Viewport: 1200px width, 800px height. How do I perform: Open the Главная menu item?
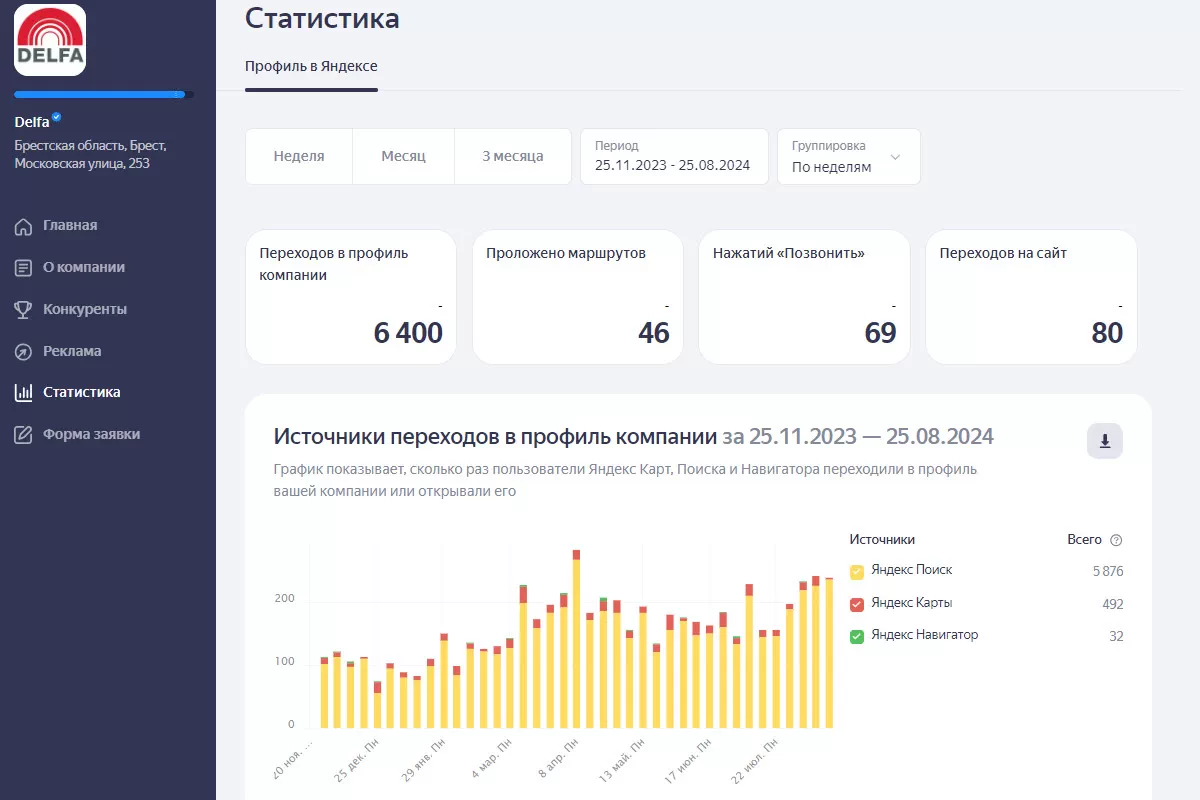pyautogui.click(x=70, y=226)
